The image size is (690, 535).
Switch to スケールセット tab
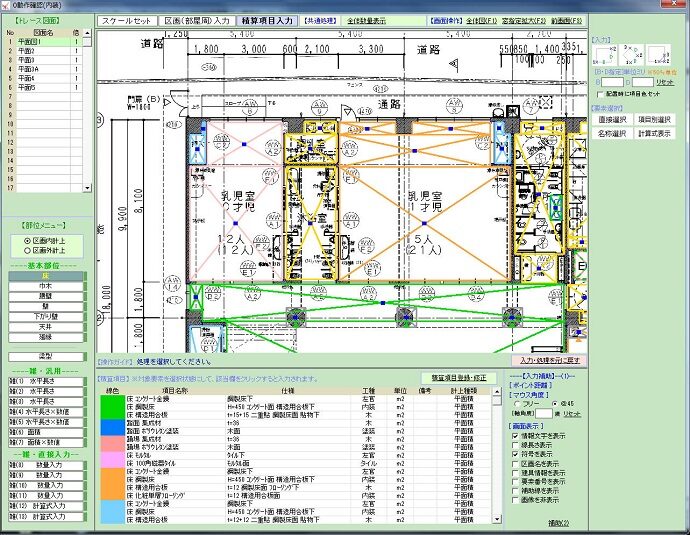tap(127, 20)
